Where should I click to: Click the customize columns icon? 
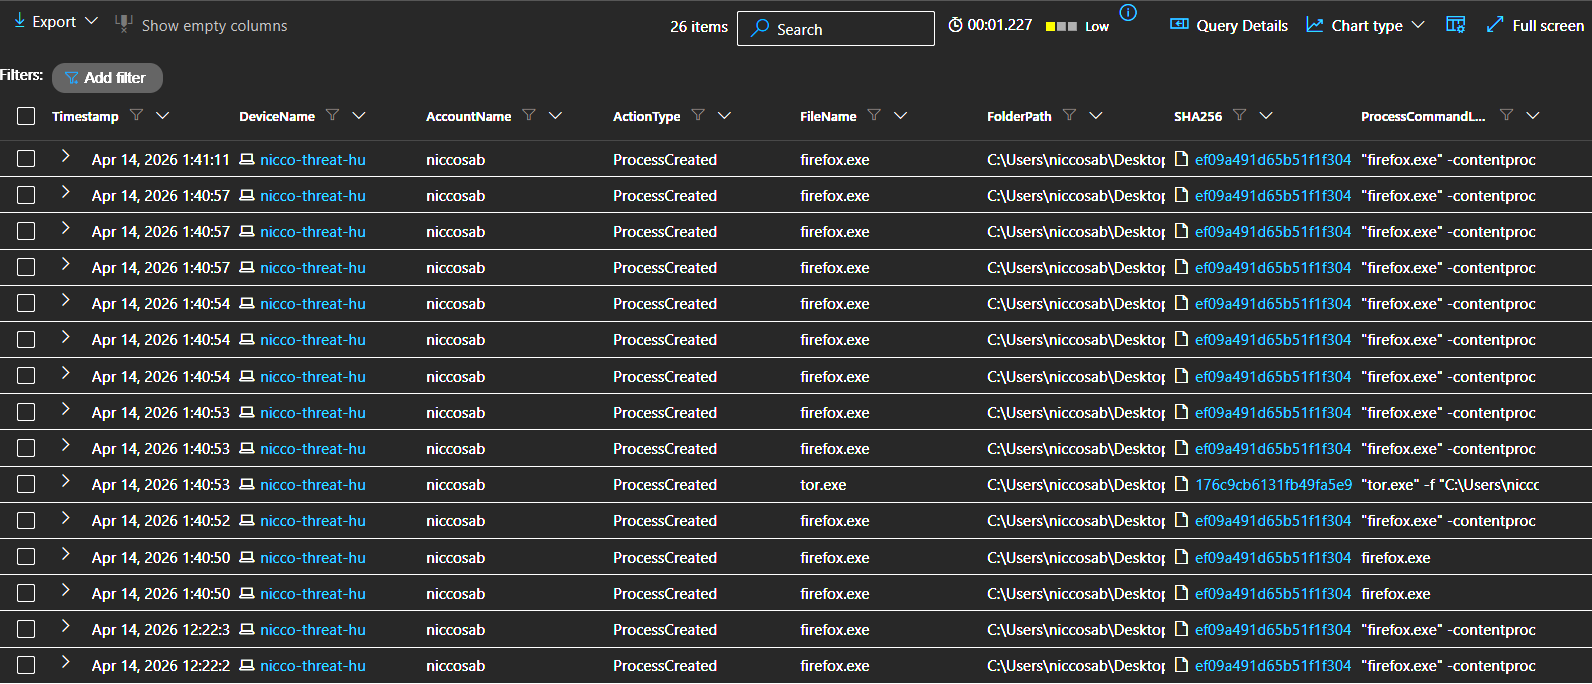click(x=1455, y=25)
